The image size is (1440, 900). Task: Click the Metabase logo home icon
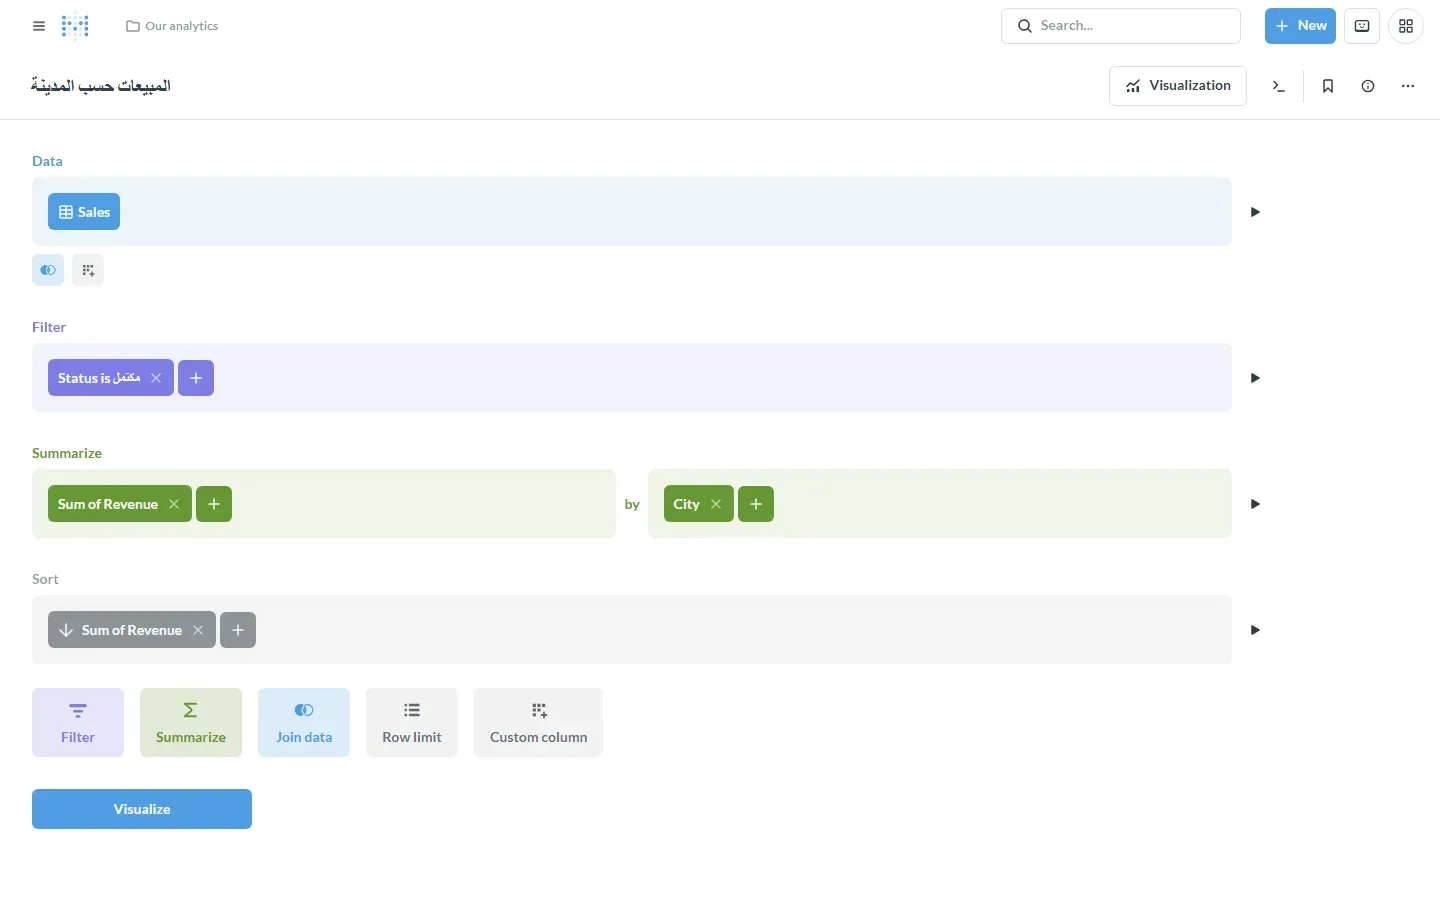[75, 26]
